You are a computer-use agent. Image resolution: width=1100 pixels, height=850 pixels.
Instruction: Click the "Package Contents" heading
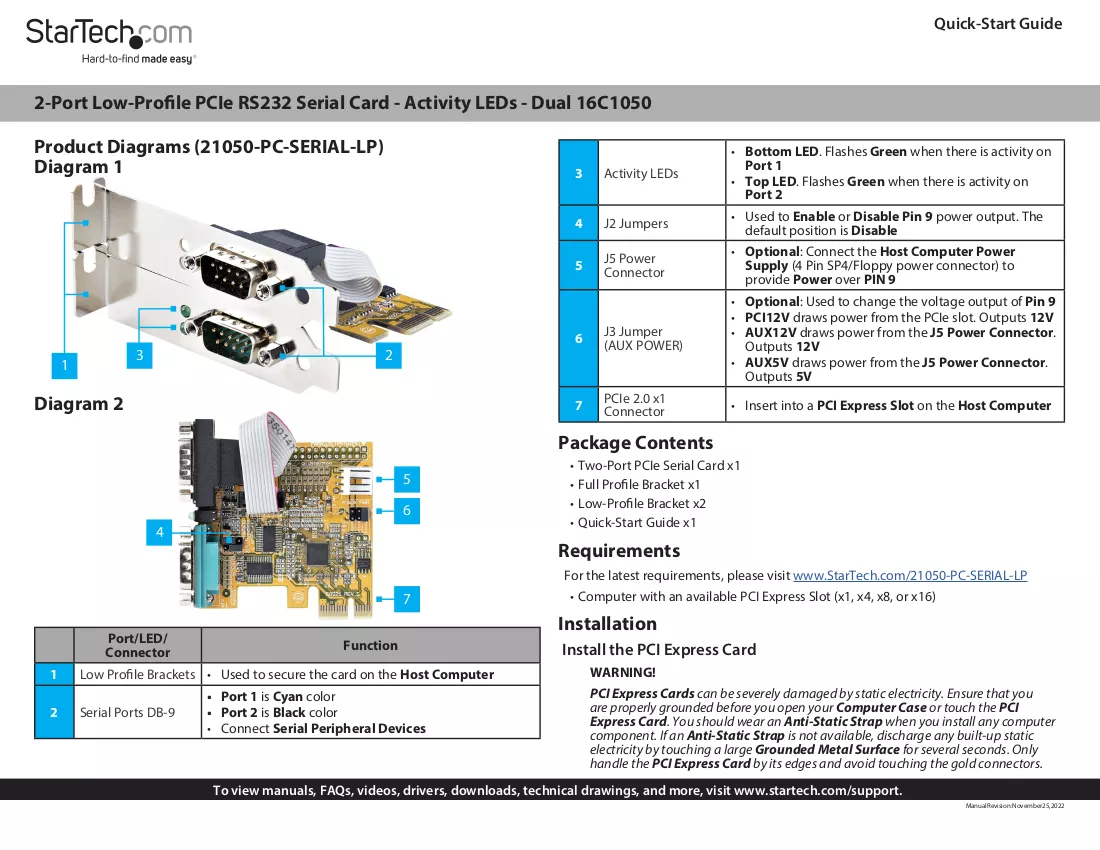tap(636, 443)
